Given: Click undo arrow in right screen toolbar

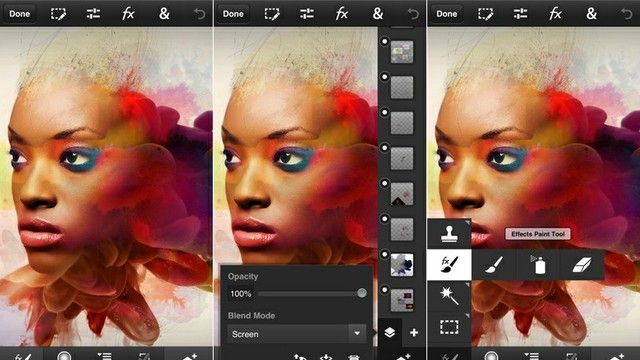Looking at the screenshot, I should point(627,14).
